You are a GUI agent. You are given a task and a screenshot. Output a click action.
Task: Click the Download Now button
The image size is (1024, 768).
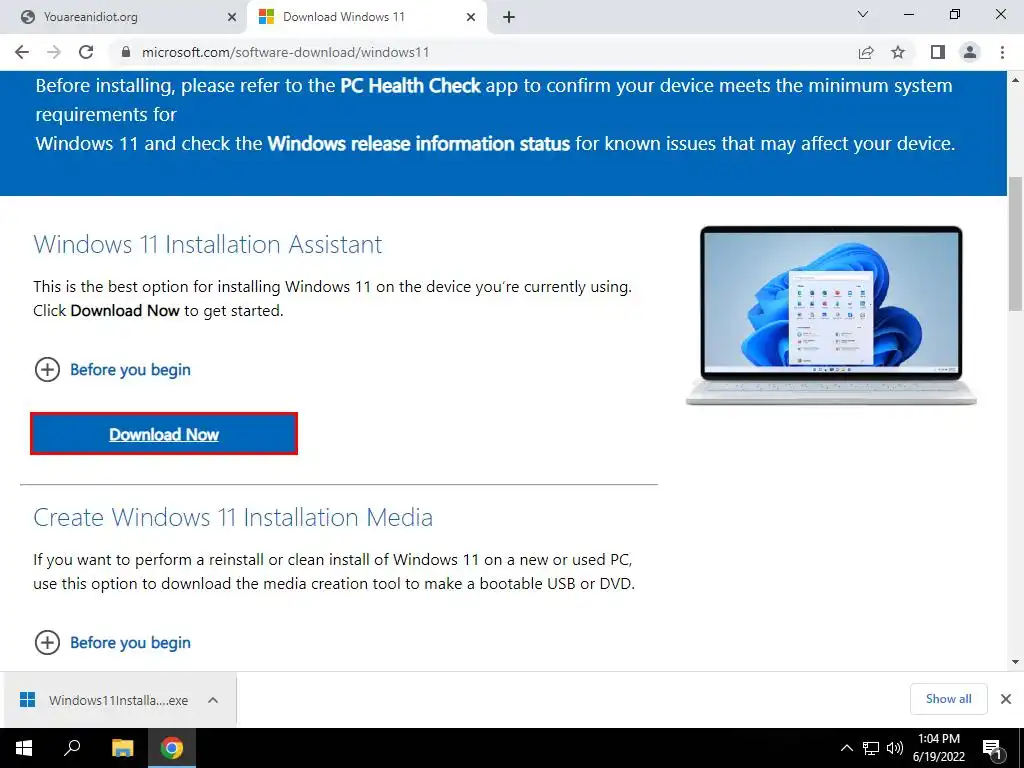pos(164,434)
